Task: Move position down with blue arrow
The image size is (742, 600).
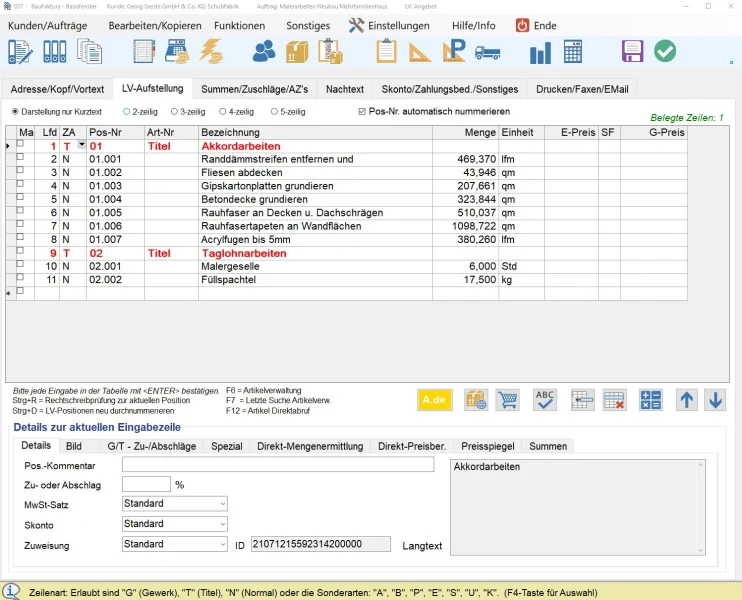Action: pyautogui.click(x=716, y=400)
